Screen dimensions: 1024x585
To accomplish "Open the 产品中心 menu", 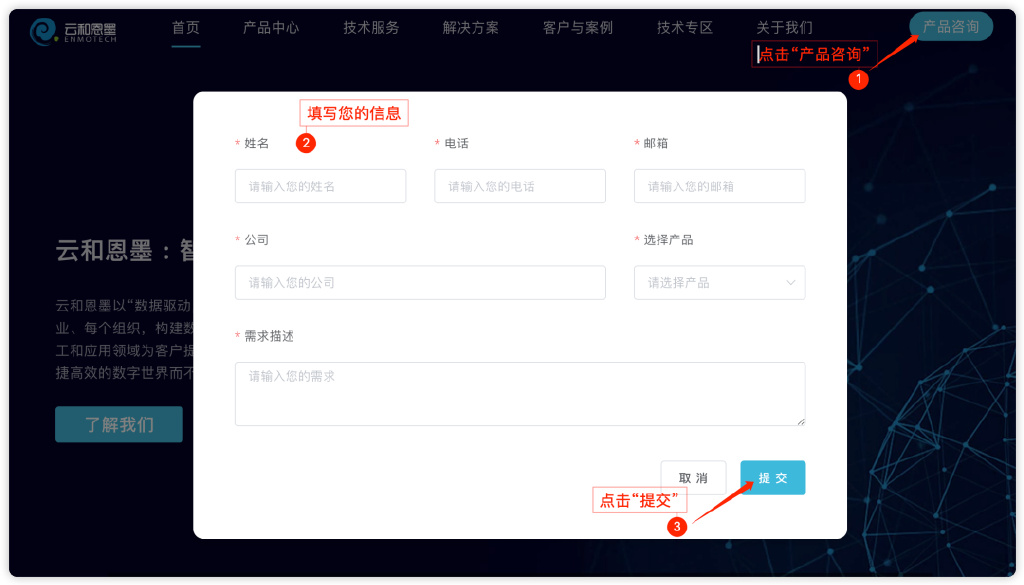I will point(271,27).
